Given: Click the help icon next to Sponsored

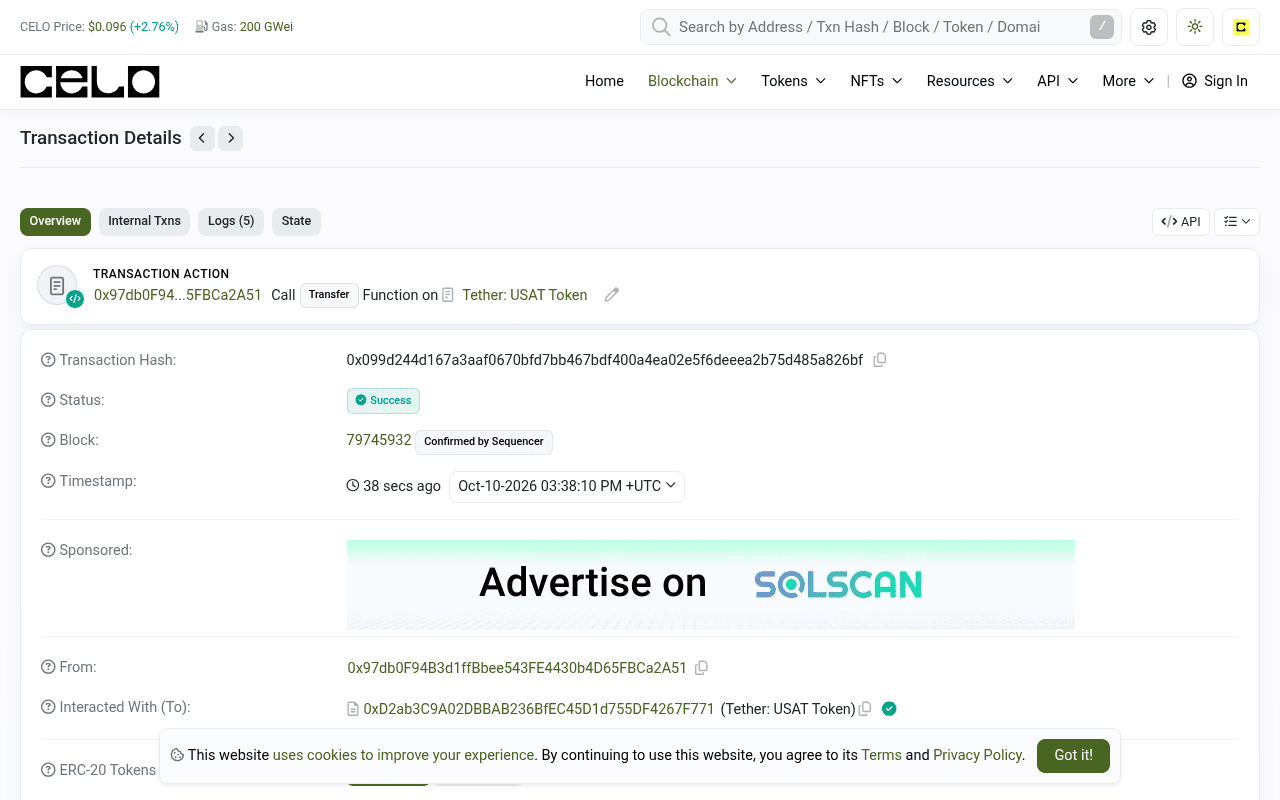Looking at the screenshot, I should pos(48,550).
